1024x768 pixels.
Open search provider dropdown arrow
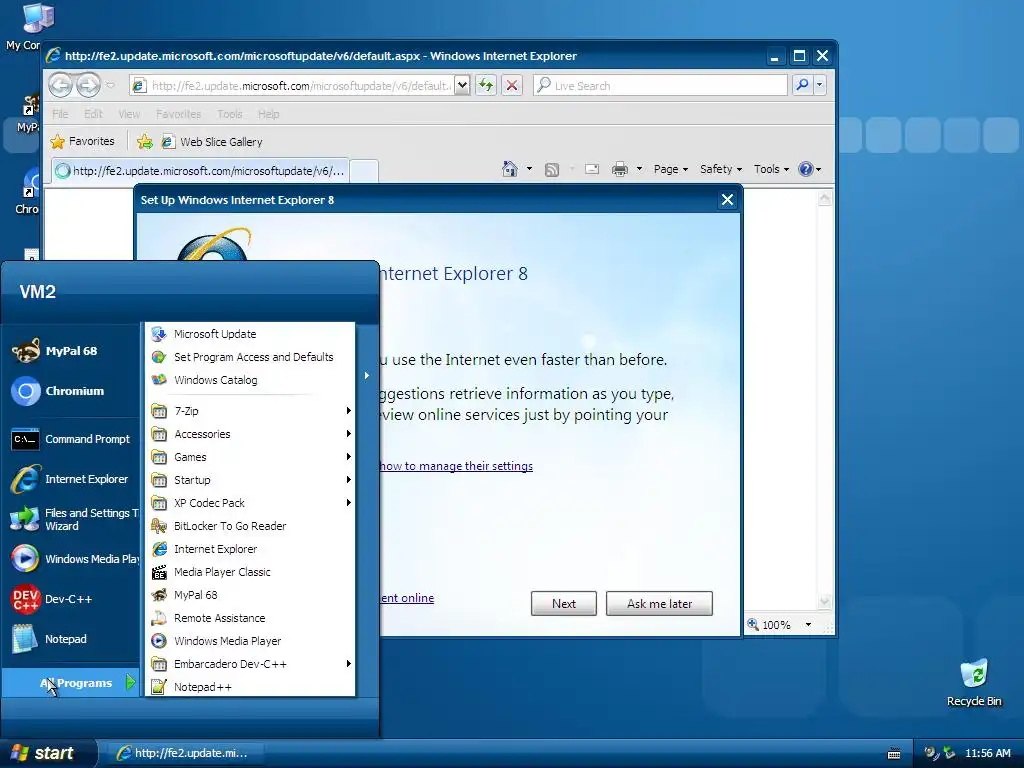(x=820, y=85)
